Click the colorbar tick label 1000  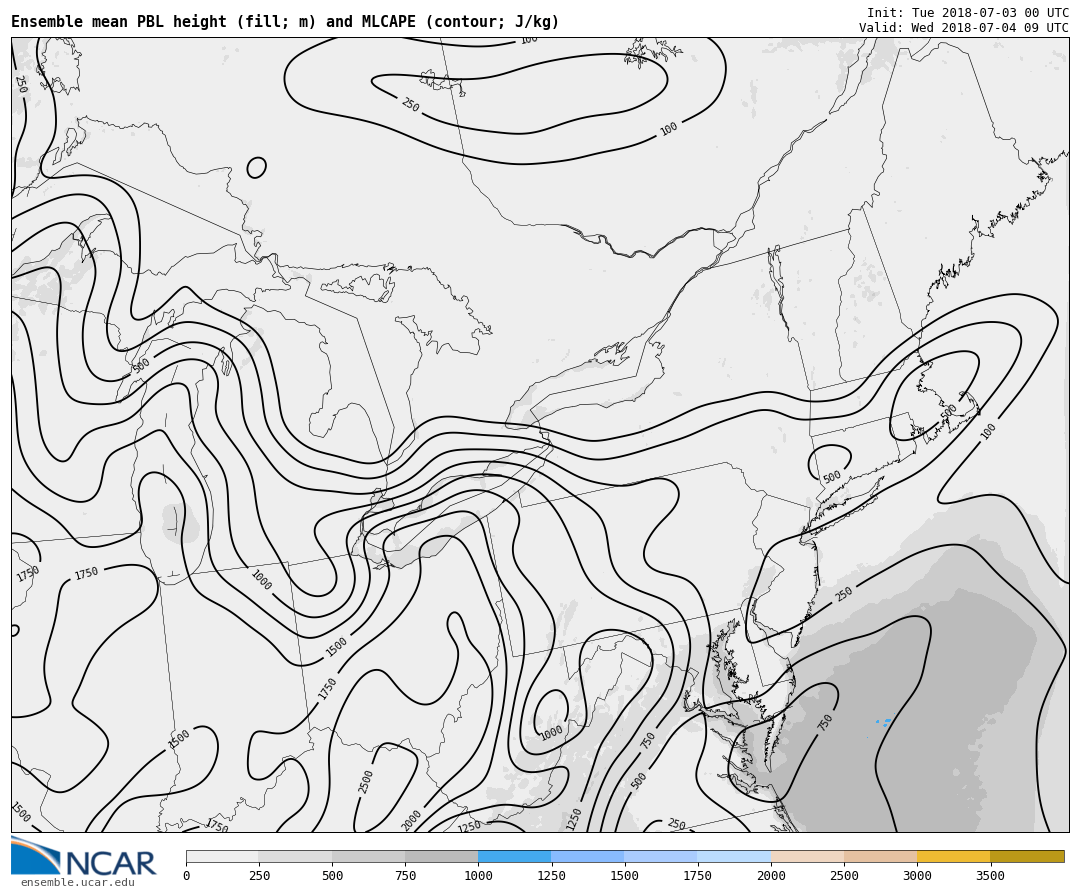(478, 876)
